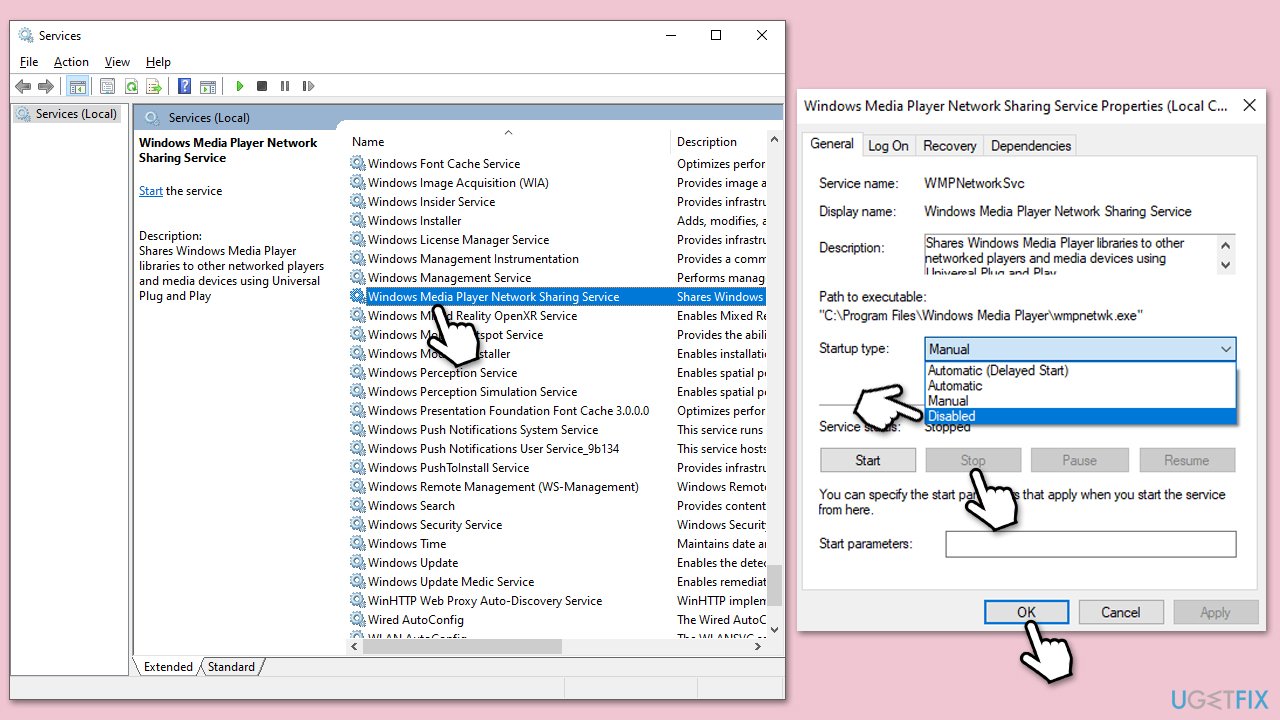Viewport: 1280px width, 720px height.
Task: Click the Pause Service toolbar icon
Action: 285,87
